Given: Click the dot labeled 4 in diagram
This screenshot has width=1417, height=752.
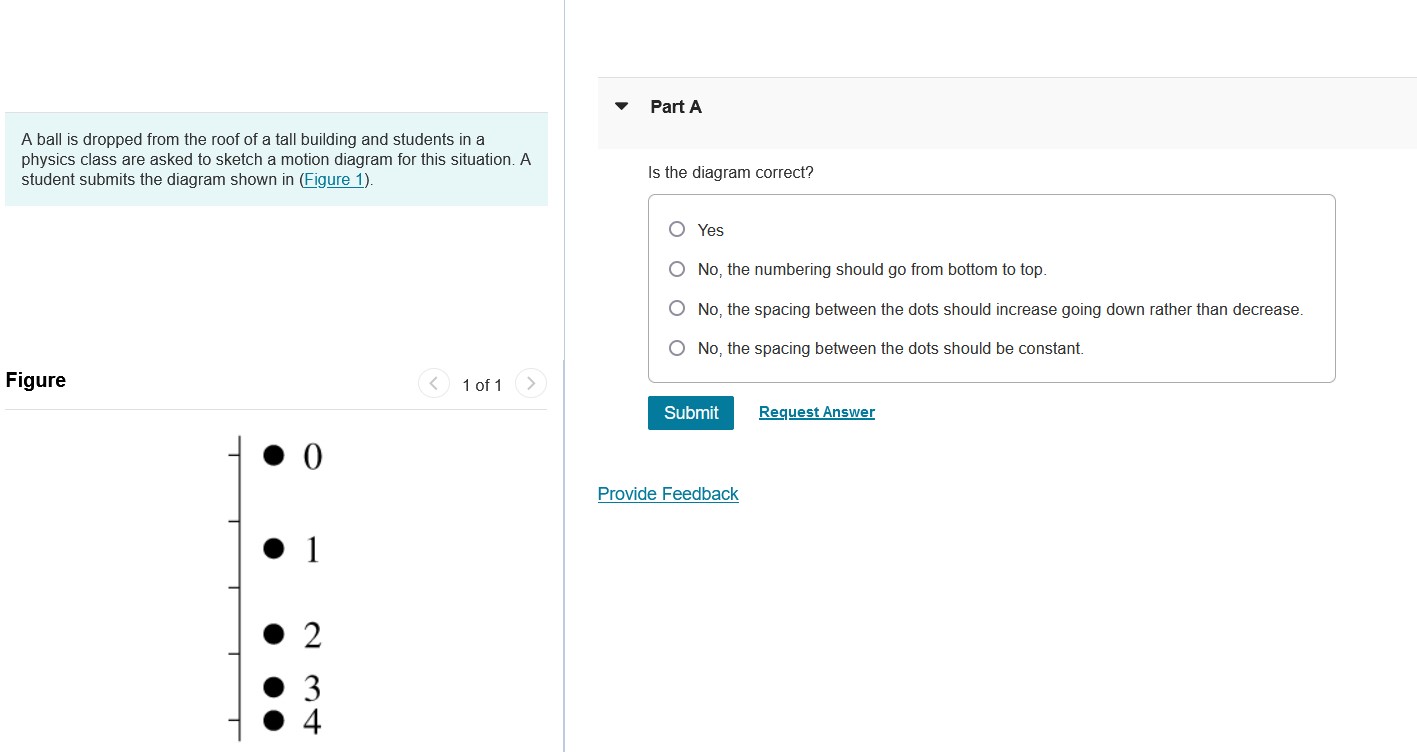Looking at the screenshot, I should [x=274, y=719].
